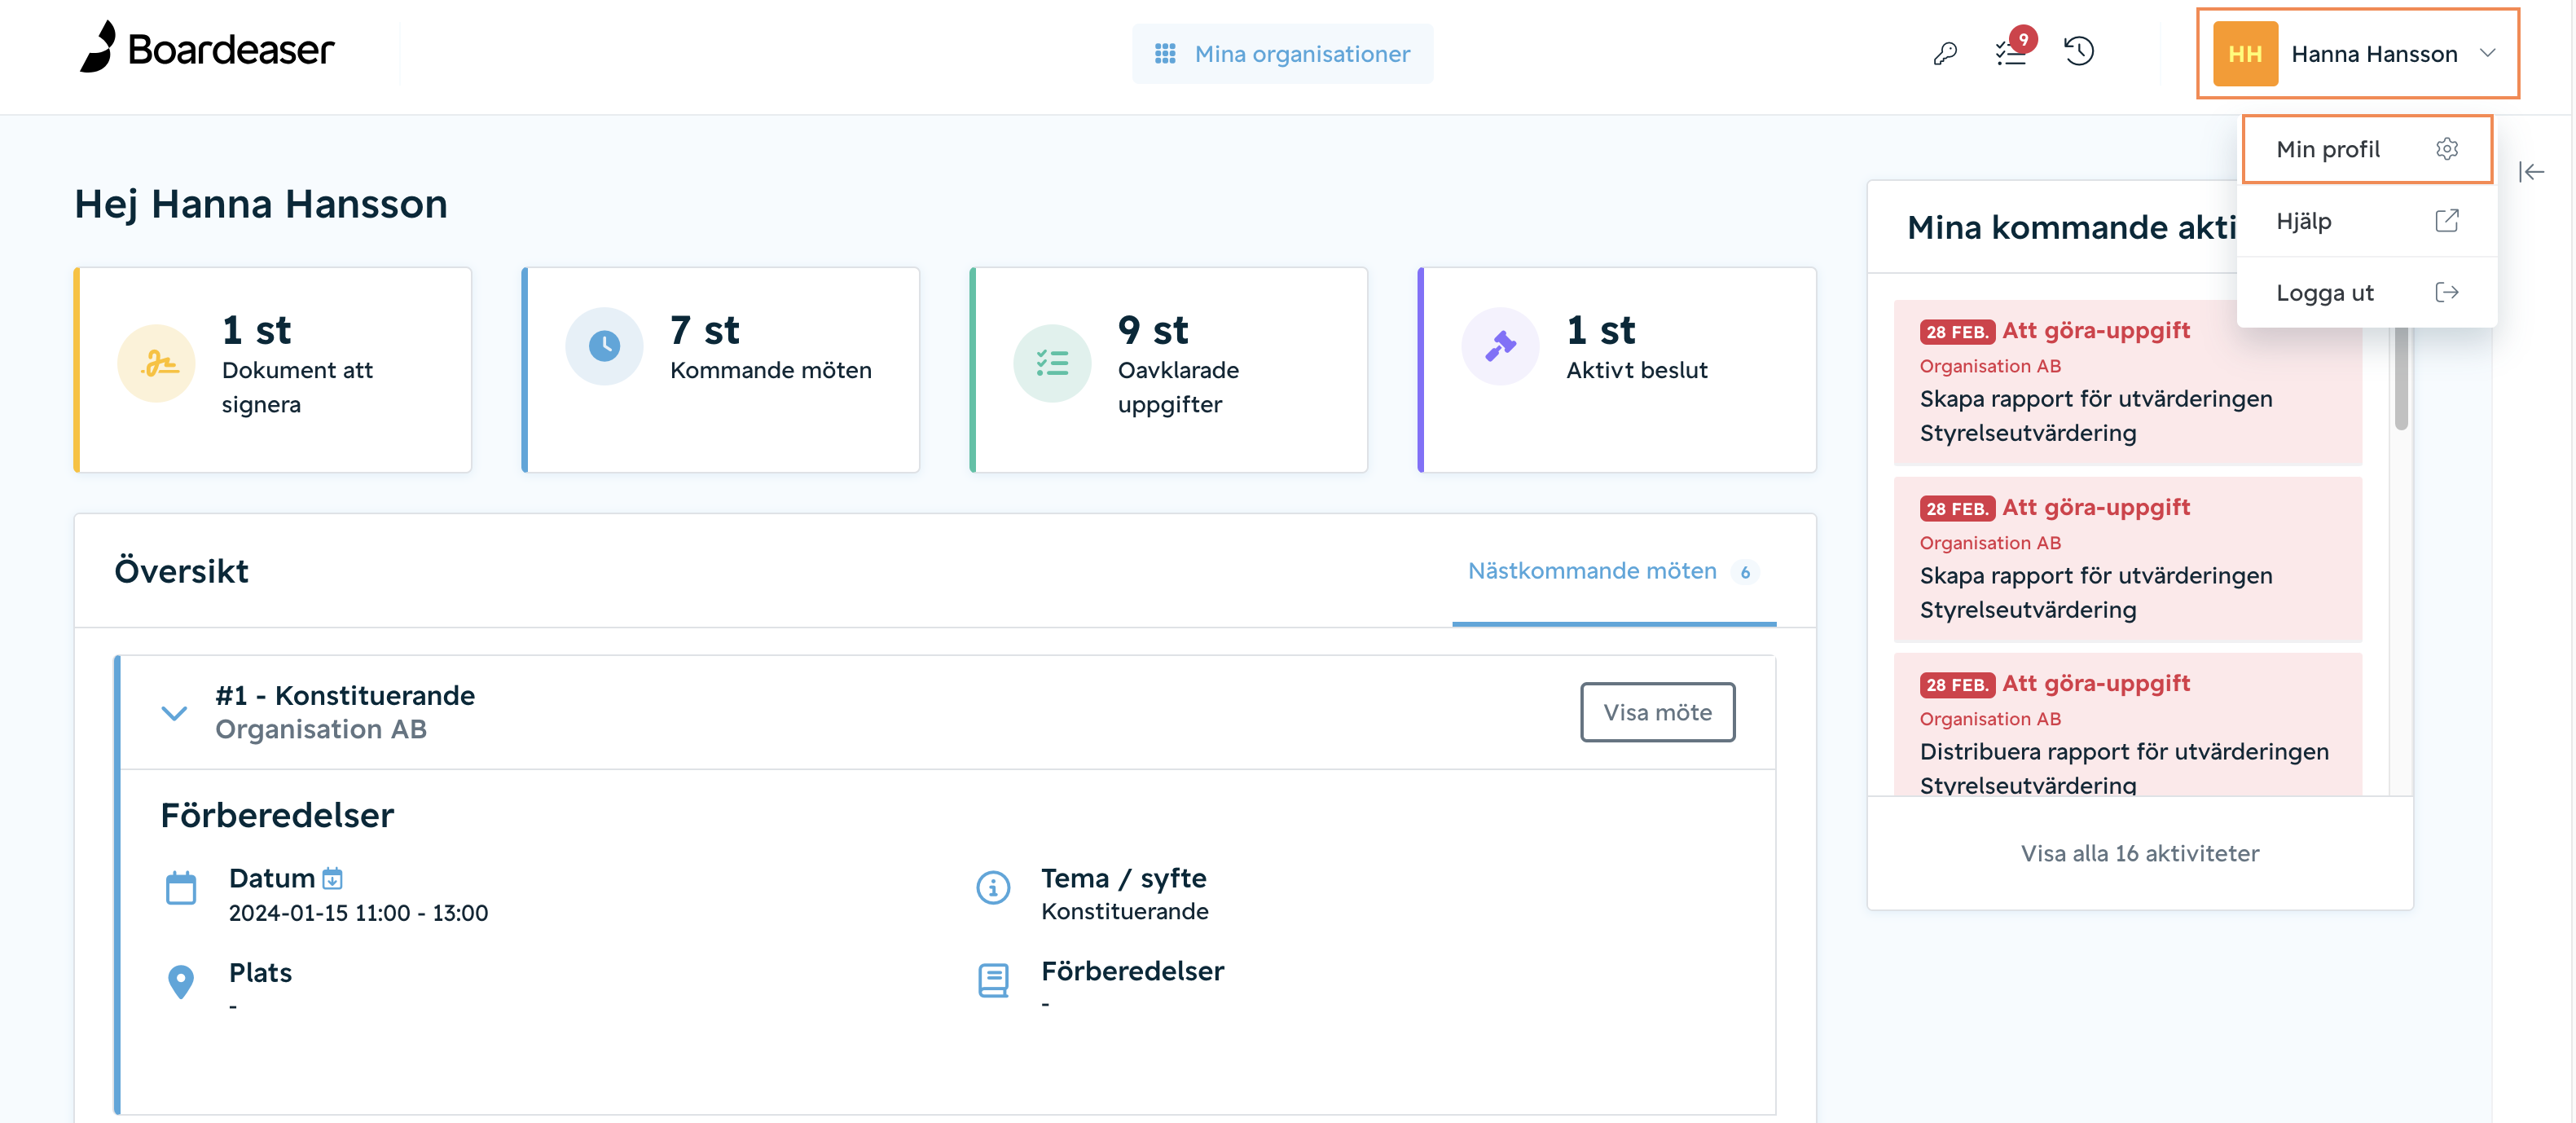The image size is (2576, 1123).
Task: Click the book icon beside Förberedelser
Action: 993,980
